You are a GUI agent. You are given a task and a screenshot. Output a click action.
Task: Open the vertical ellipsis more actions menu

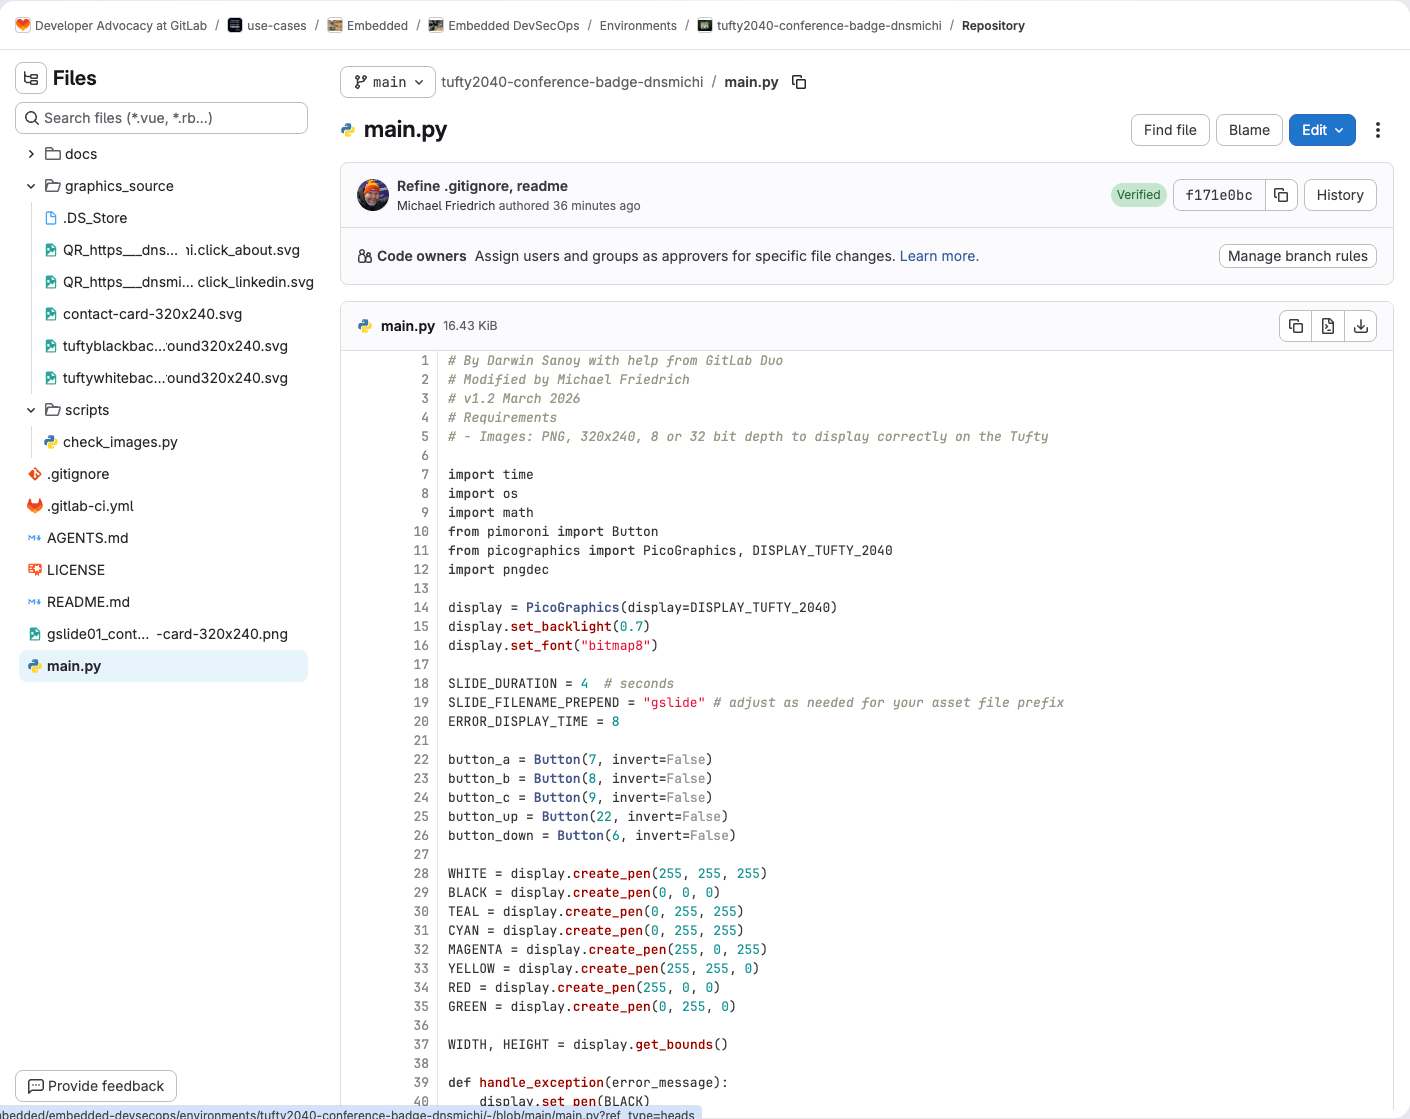pos(1378,130)
